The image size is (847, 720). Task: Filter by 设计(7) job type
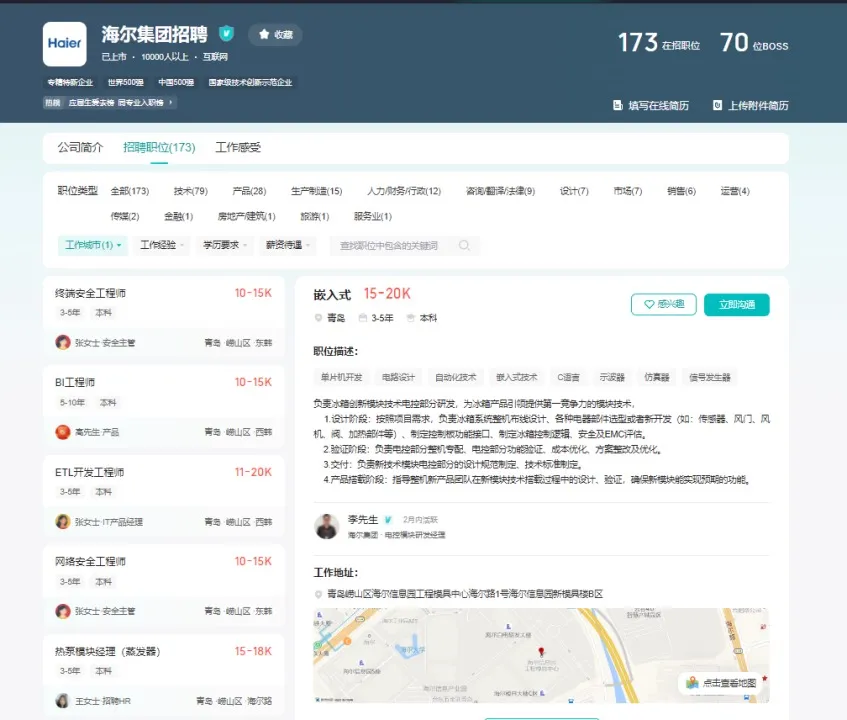click(574, 191)
